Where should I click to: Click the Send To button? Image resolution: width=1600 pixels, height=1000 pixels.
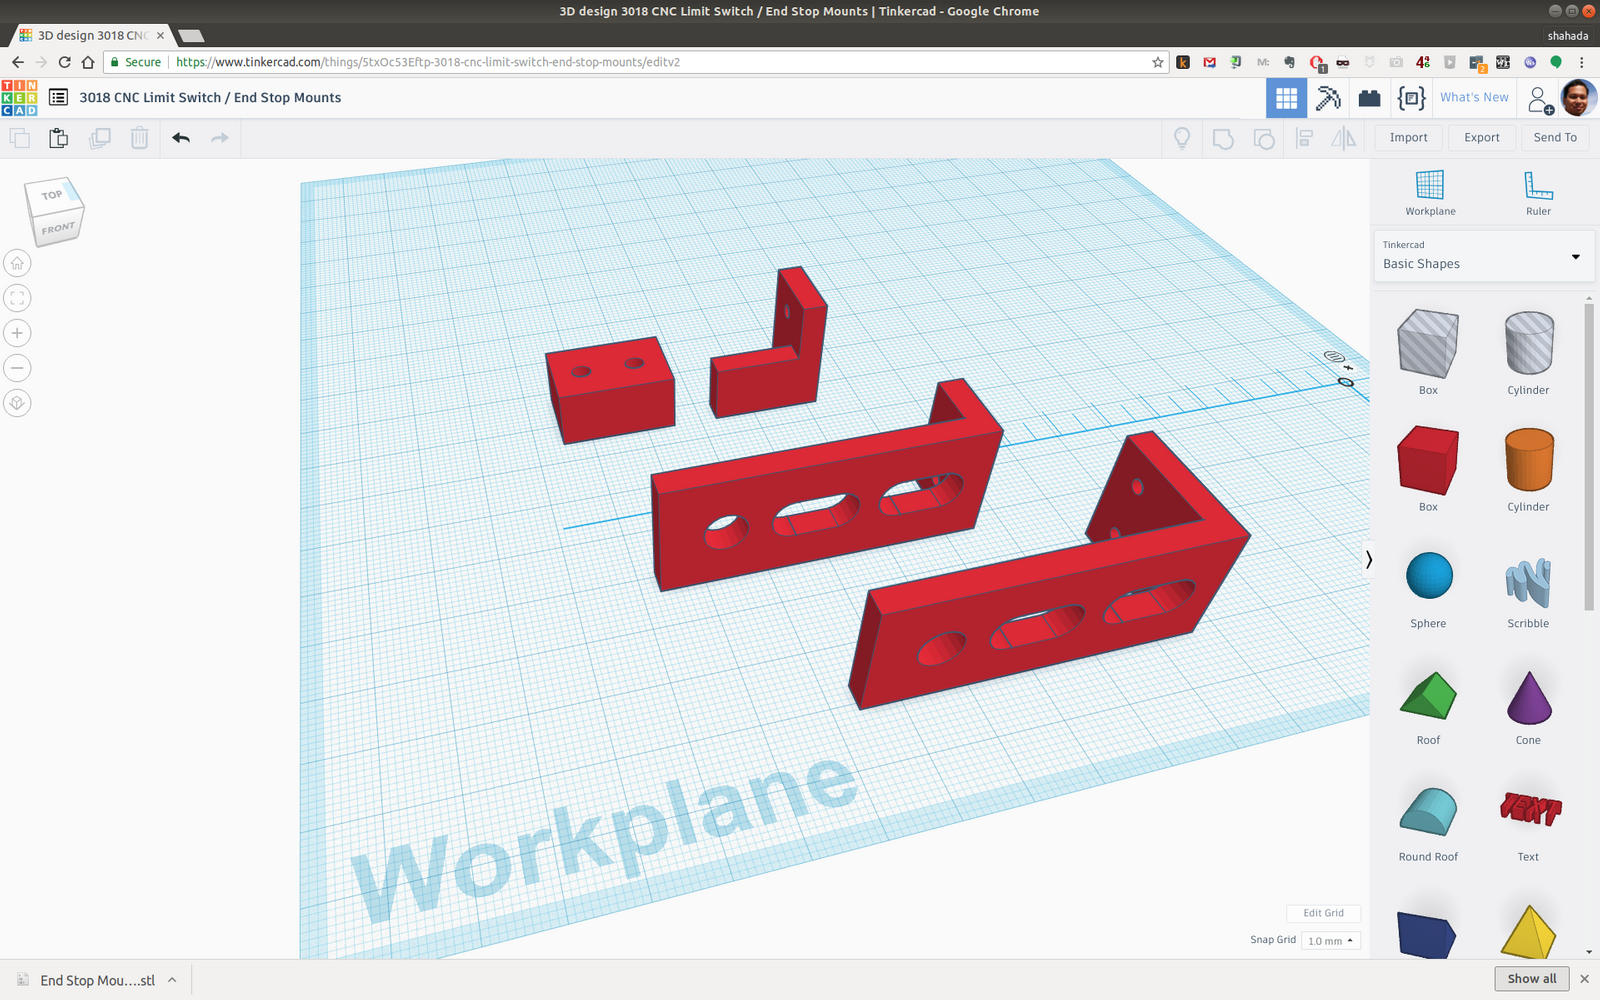pos(1555,138)
